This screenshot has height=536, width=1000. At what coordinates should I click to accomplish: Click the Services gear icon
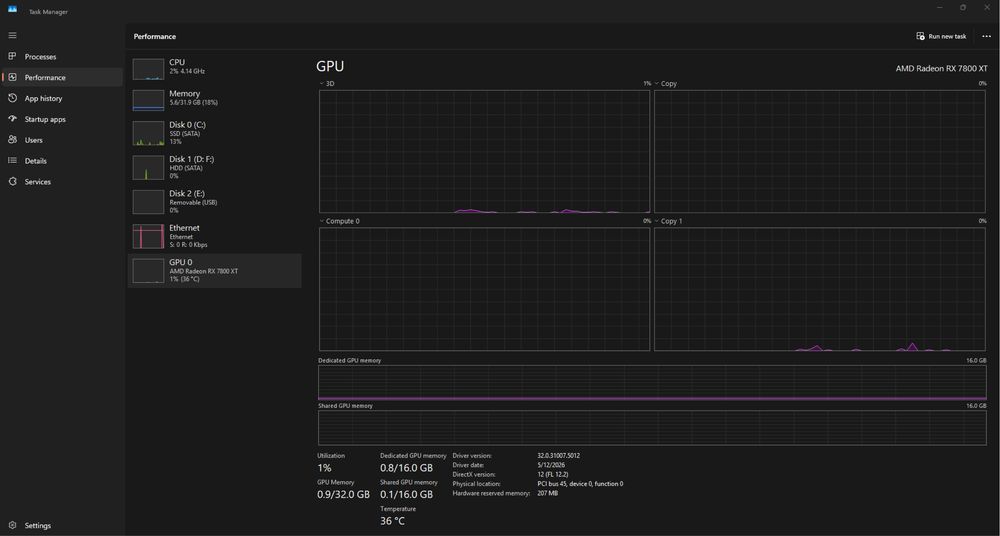click(12, 182)
